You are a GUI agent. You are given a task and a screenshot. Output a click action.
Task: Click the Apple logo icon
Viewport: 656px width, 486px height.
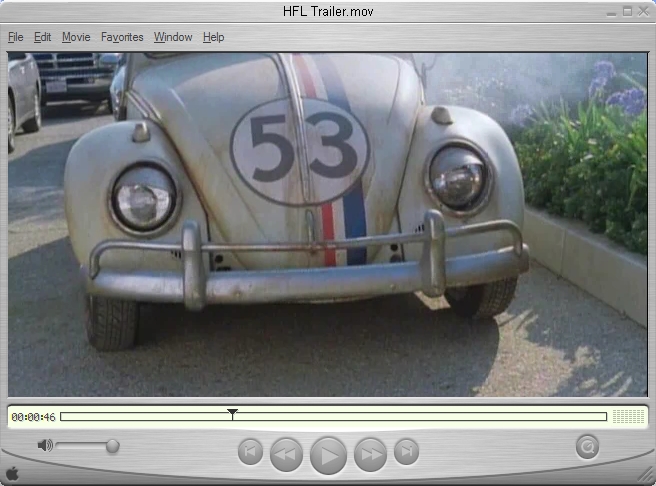(12, 473)
